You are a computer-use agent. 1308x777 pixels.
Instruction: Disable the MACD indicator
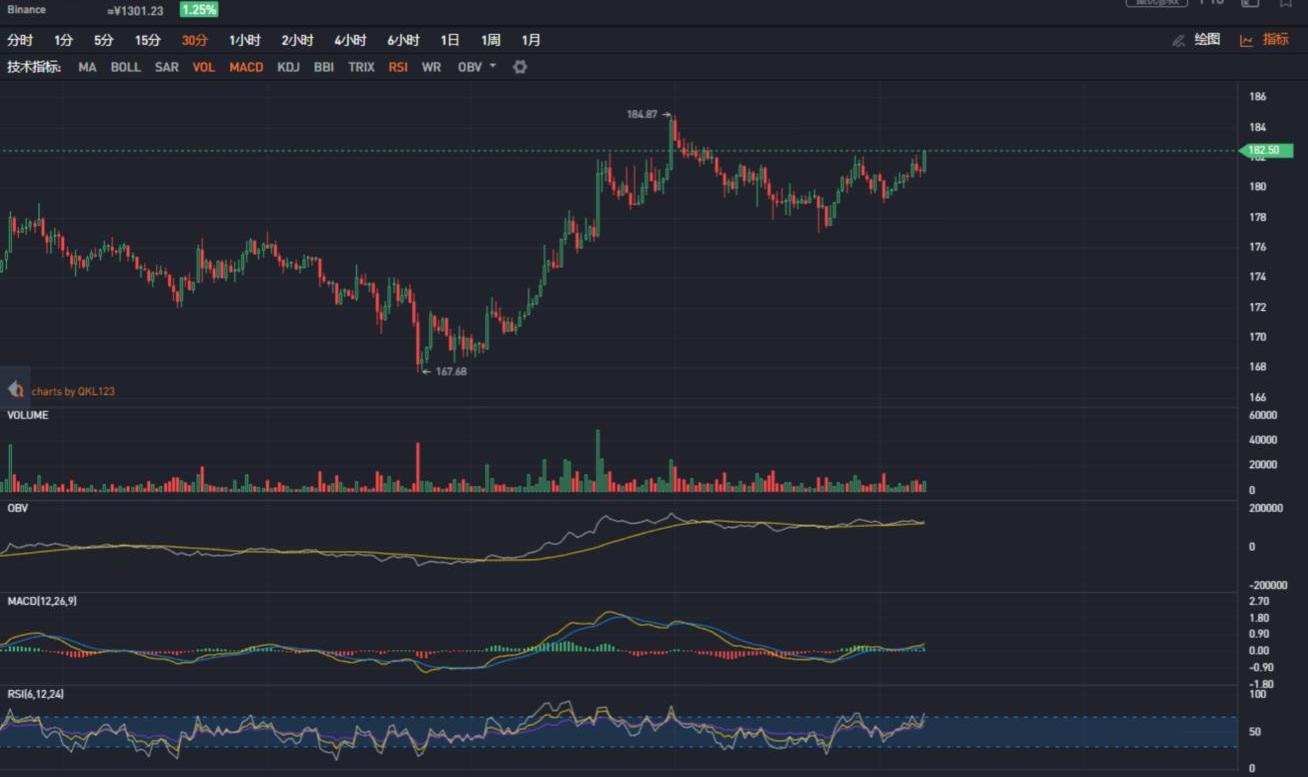click(246, 67)
